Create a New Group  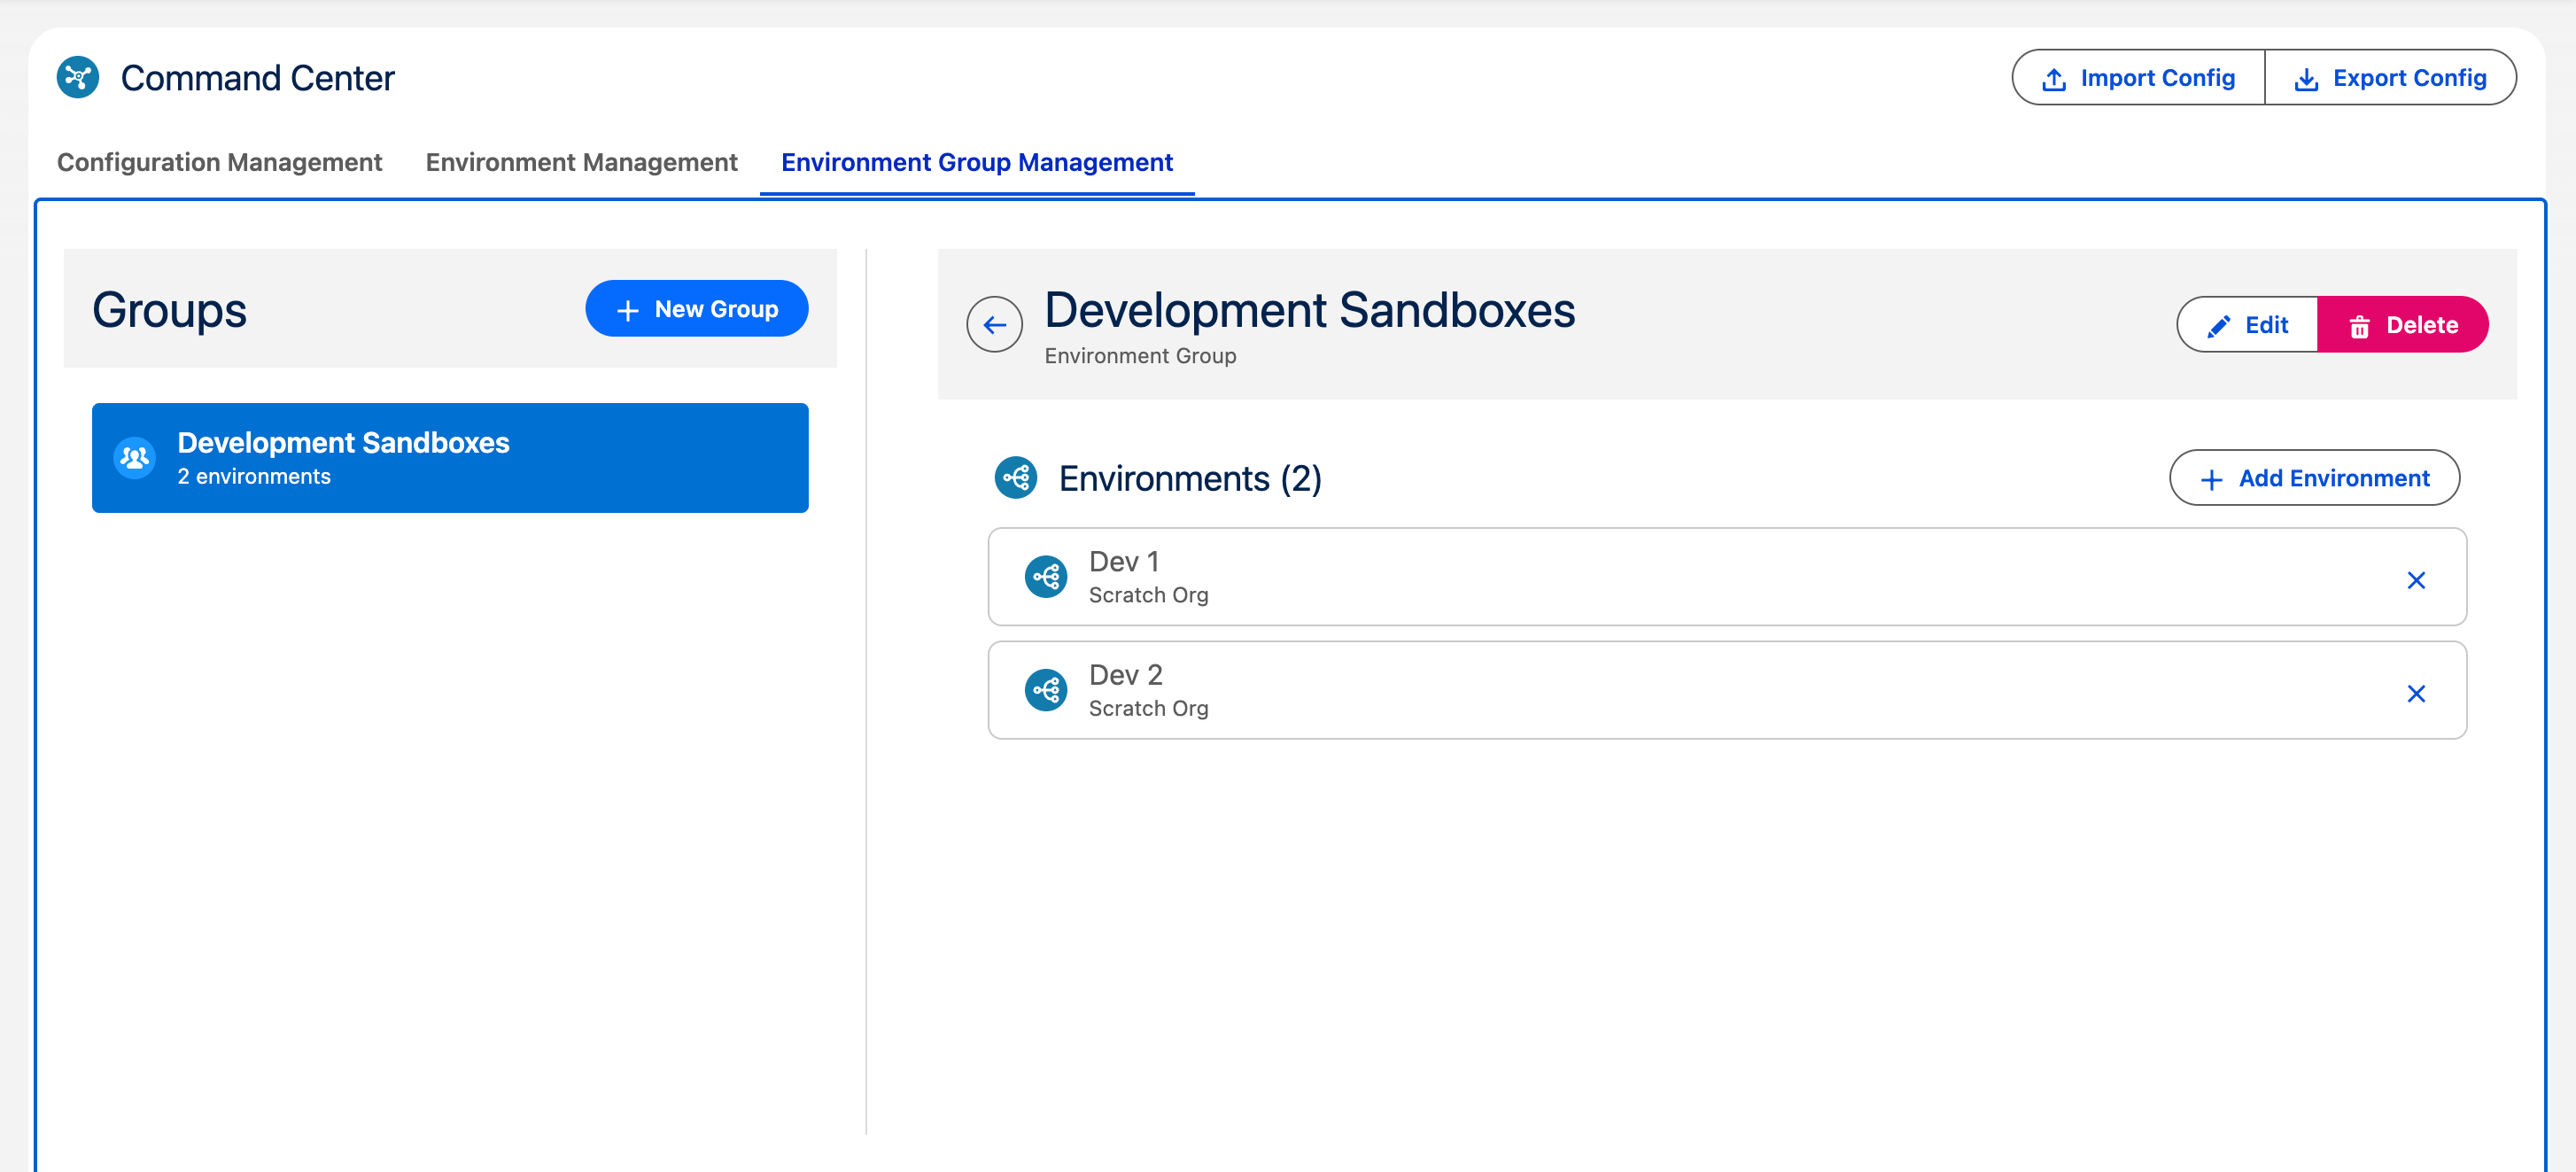click(696, 308)
